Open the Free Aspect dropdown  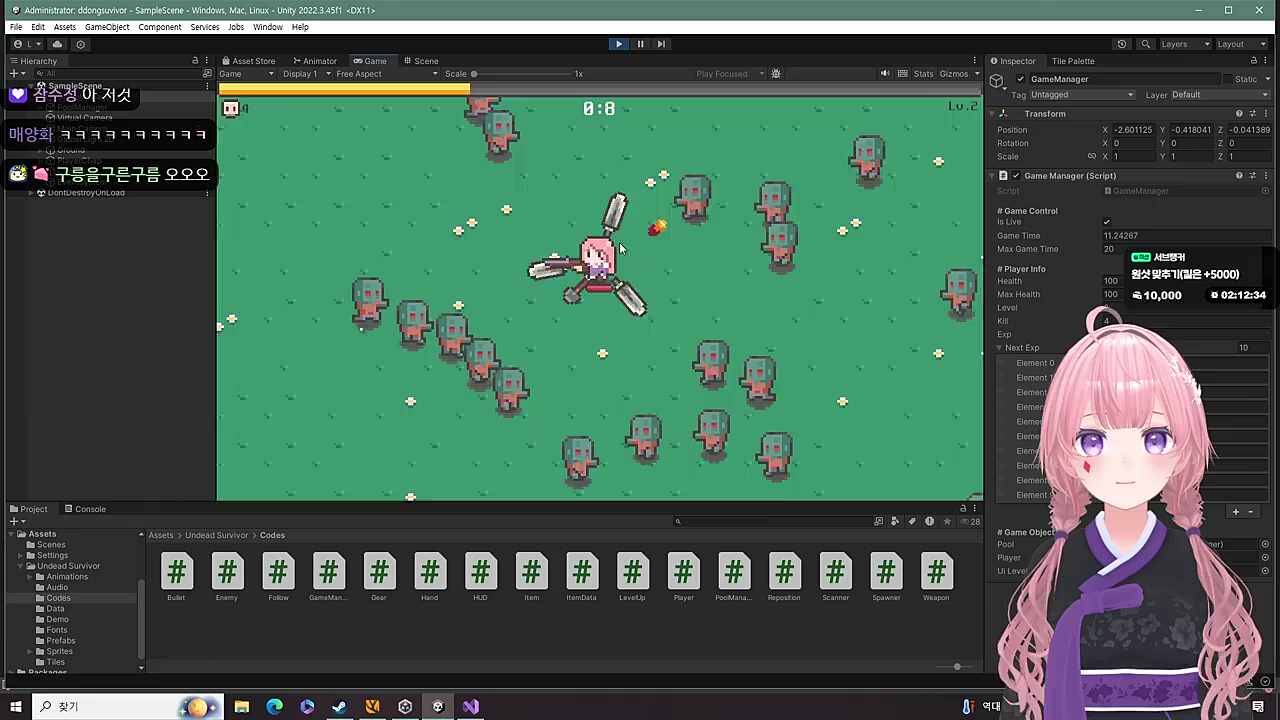coord(387,74)
